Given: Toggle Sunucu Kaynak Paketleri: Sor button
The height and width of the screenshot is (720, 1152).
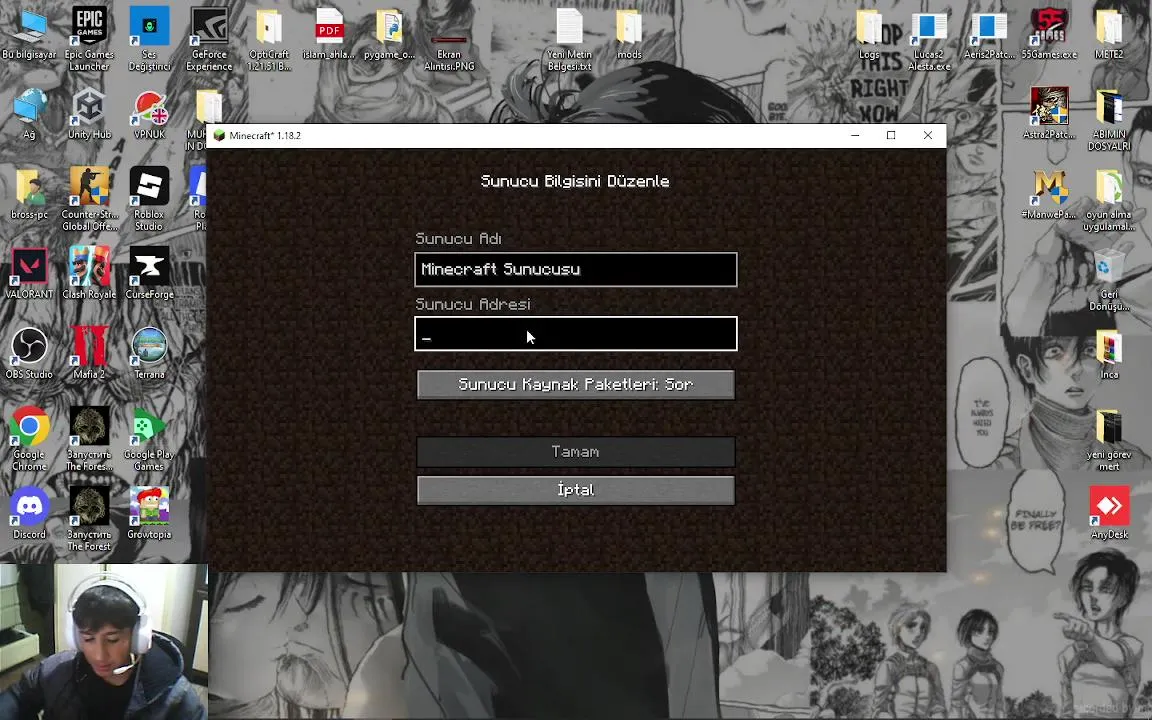Looking at the screenshot, I should point(575,384).
